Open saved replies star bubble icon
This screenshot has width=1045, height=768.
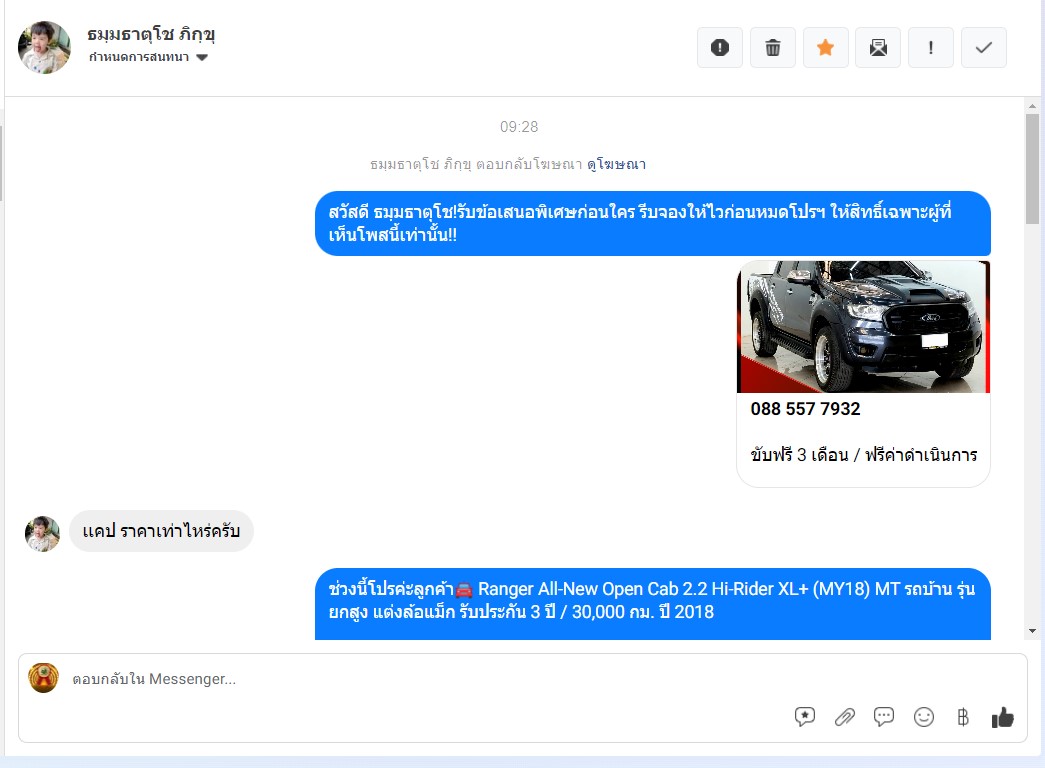point(804,717)
